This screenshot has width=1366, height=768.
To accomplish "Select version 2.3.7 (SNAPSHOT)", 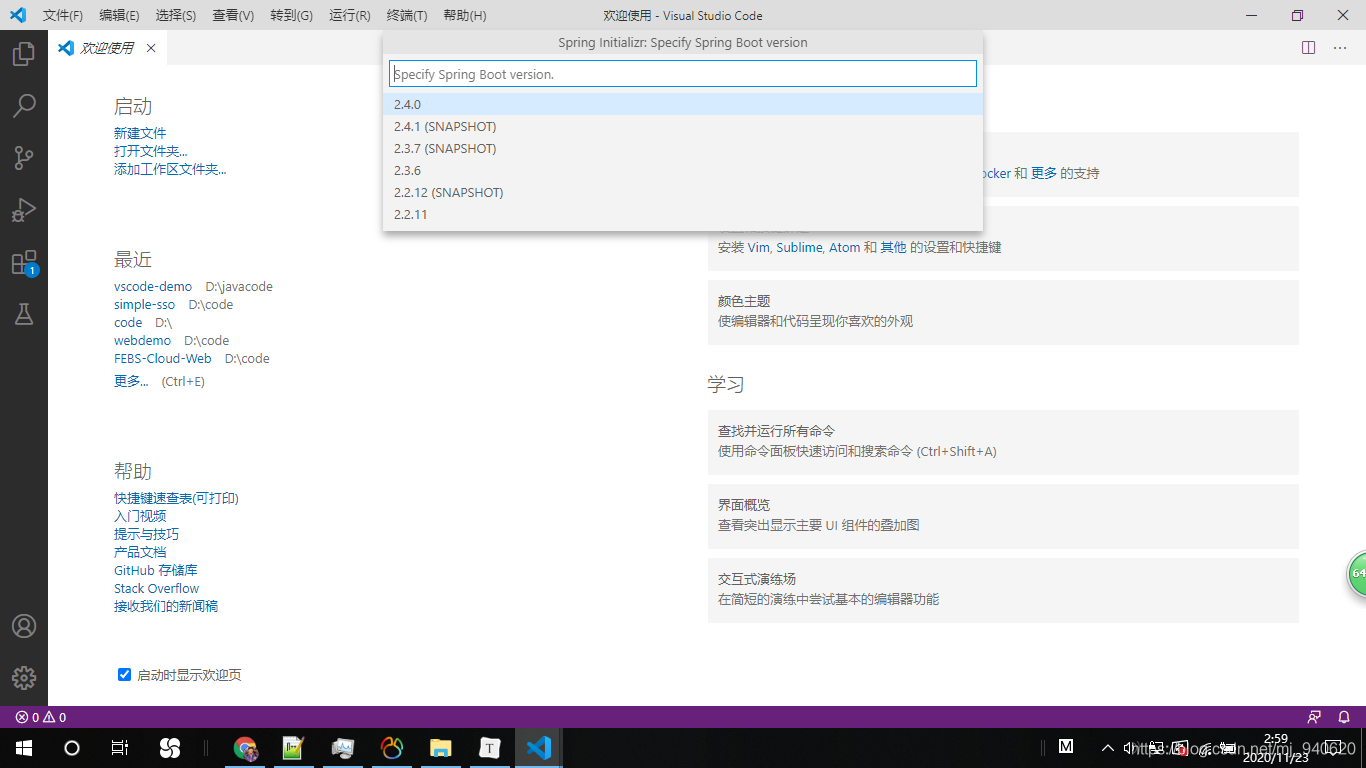I will (x=682, y=148).
